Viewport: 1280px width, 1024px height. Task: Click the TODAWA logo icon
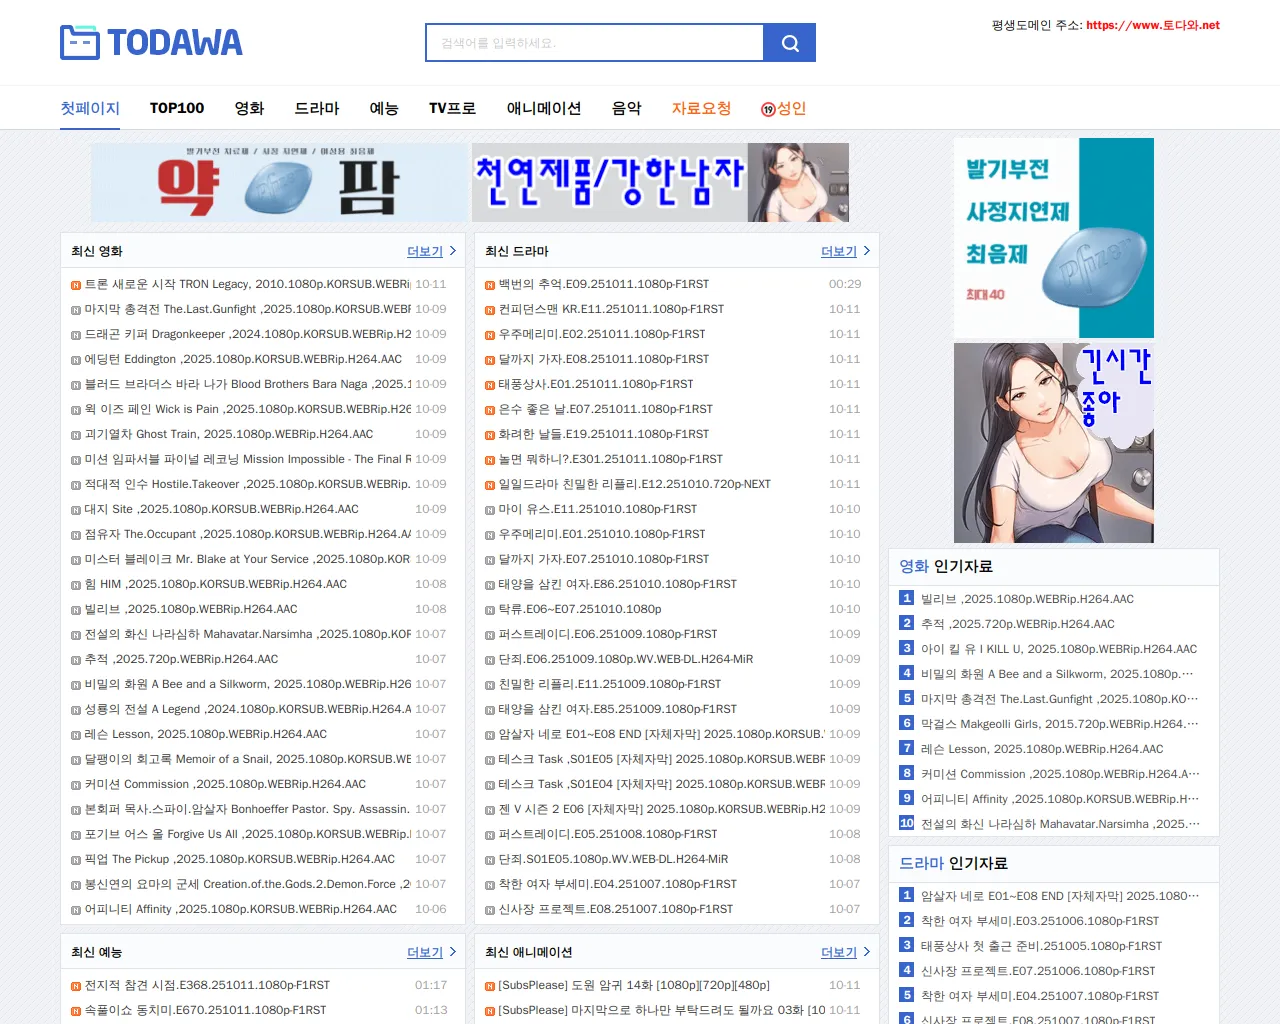click(80, 42)
